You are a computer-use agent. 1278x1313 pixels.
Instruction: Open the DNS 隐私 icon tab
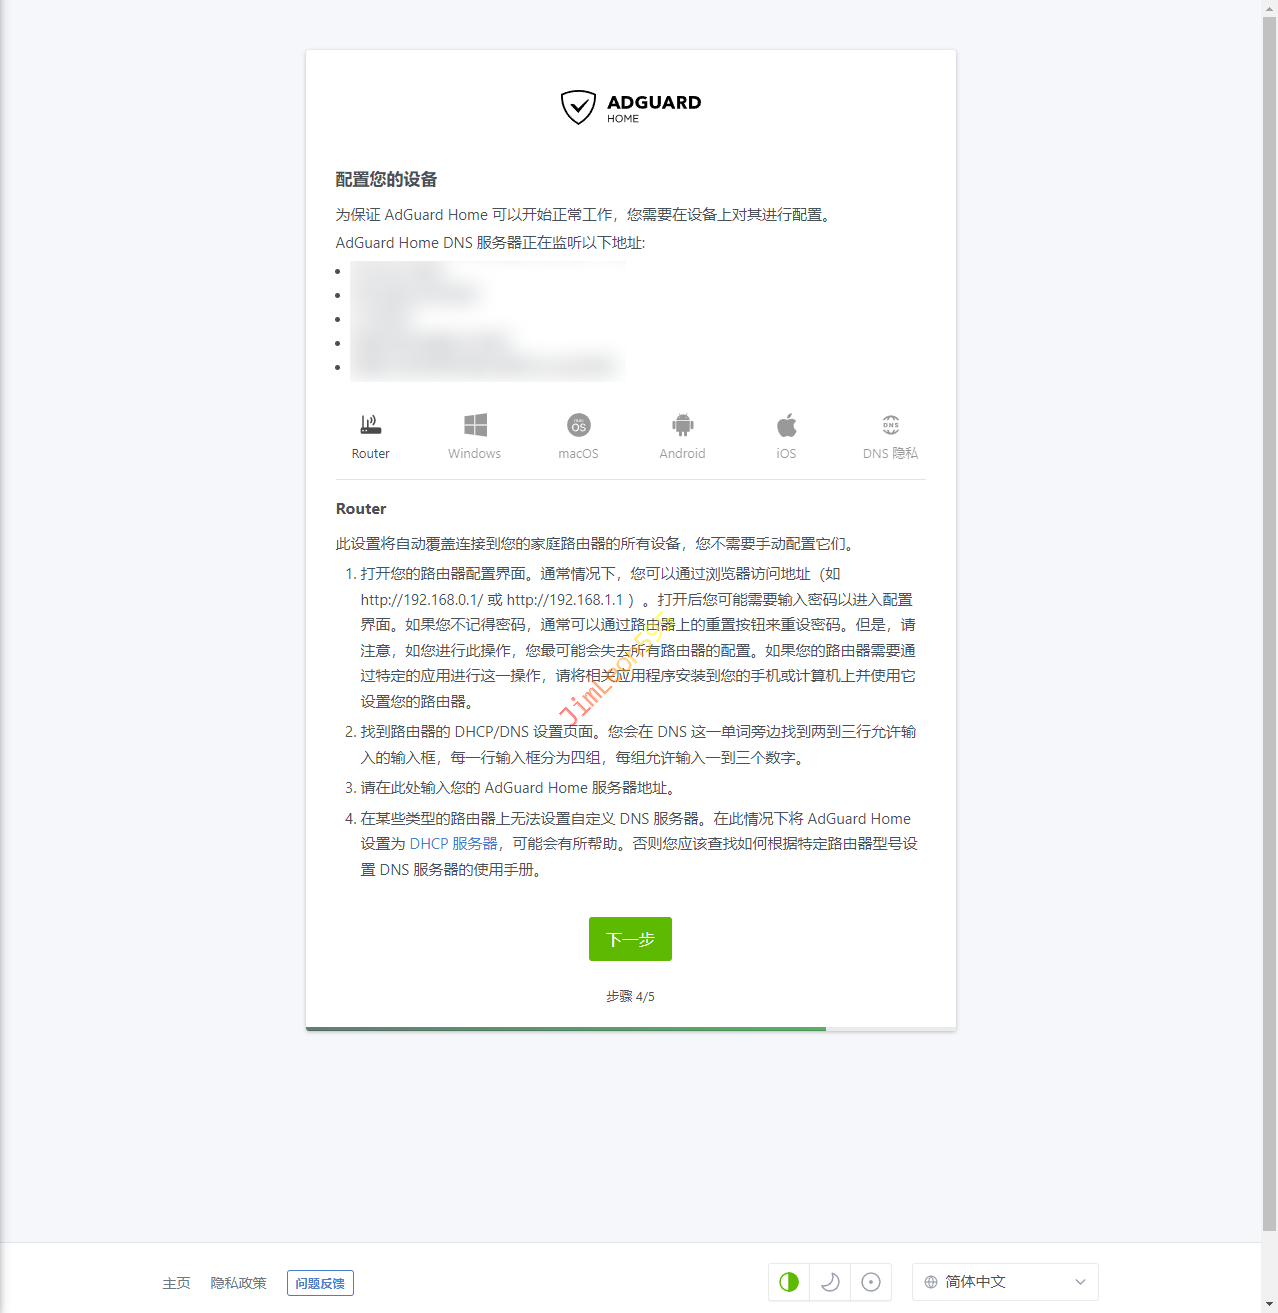[x=890, y=425]
